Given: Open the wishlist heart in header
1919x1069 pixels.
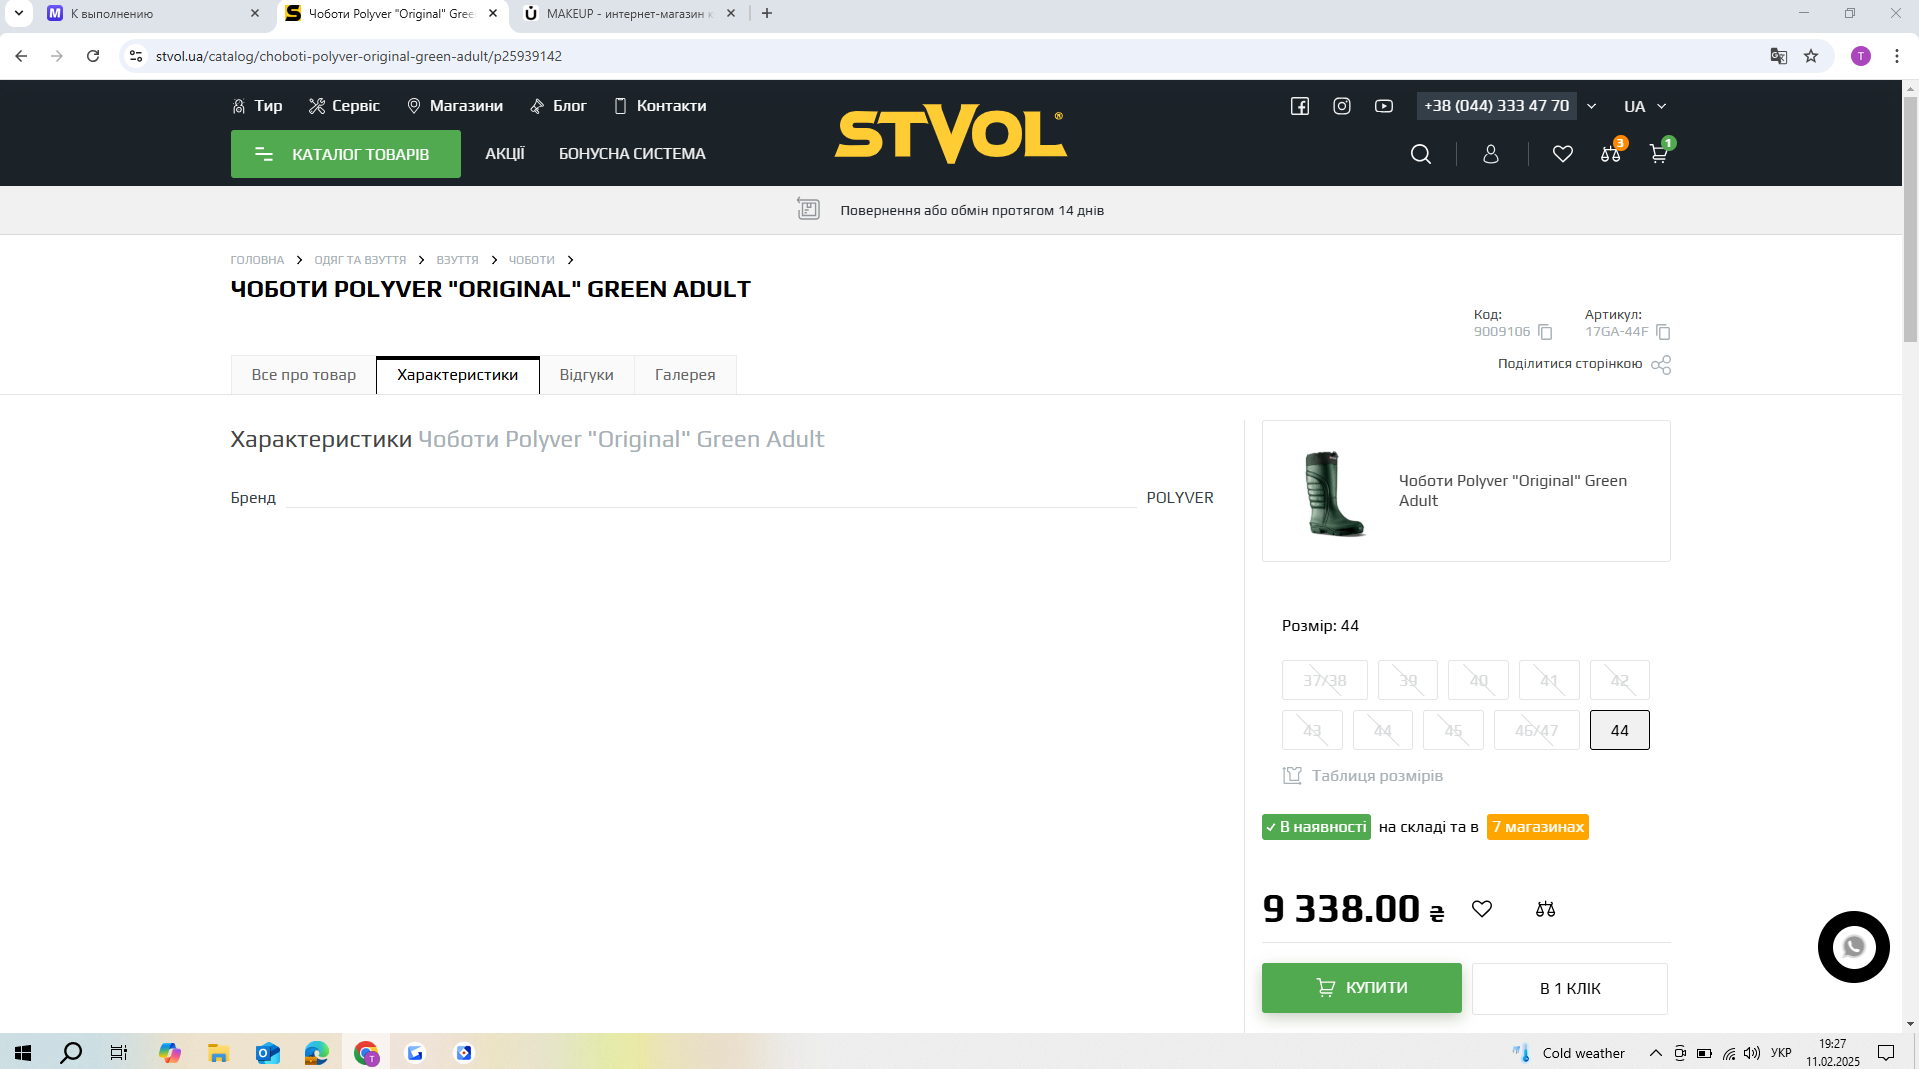Looking at the screenshot, I should [1563, 154].
